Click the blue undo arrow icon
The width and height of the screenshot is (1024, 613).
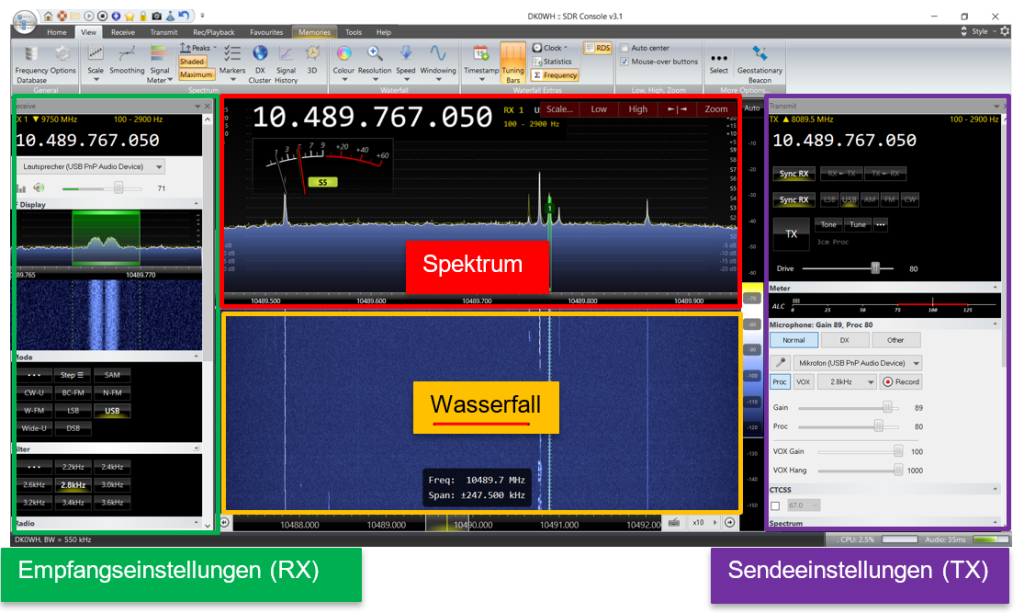184,16
